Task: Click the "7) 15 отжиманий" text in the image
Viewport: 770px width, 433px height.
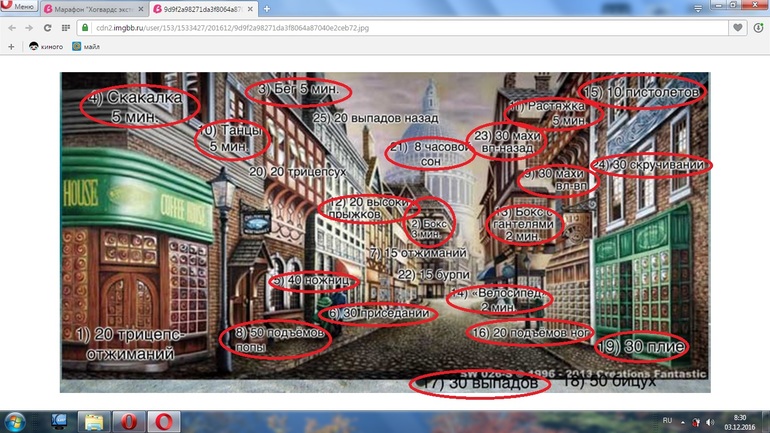Action: point(418,253)
